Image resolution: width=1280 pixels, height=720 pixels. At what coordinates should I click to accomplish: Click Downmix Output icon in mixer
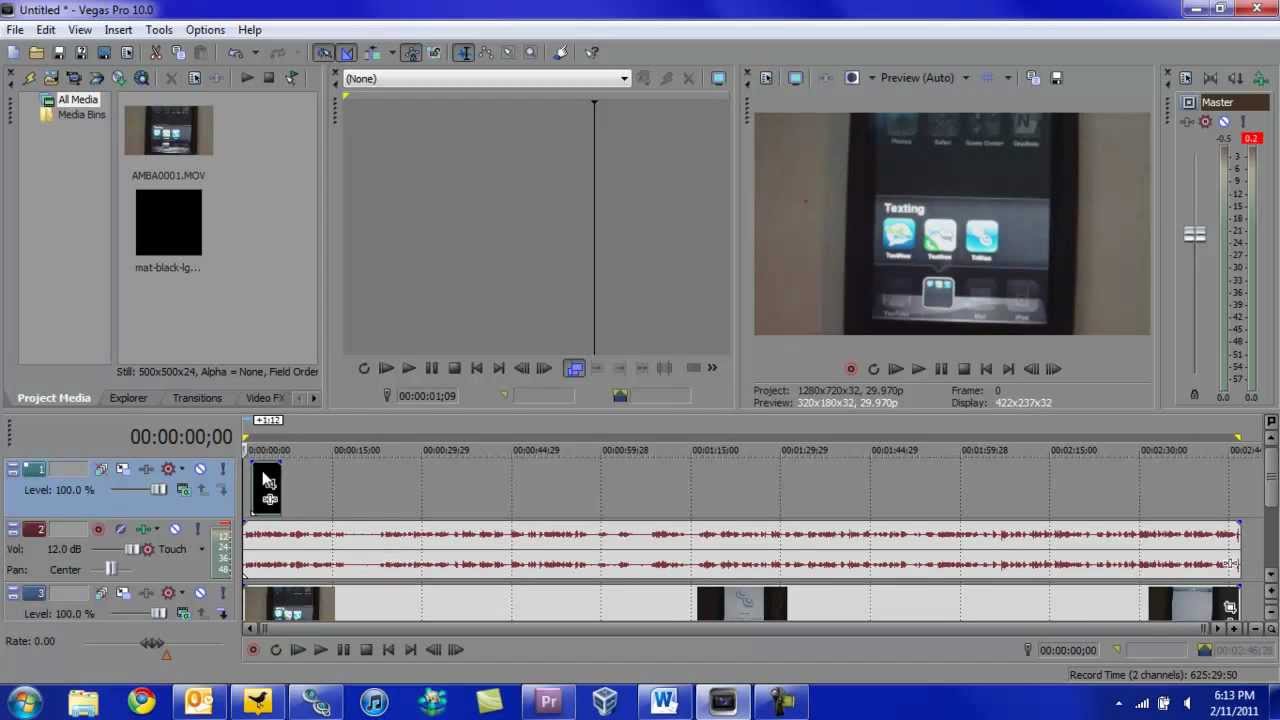1210,78
